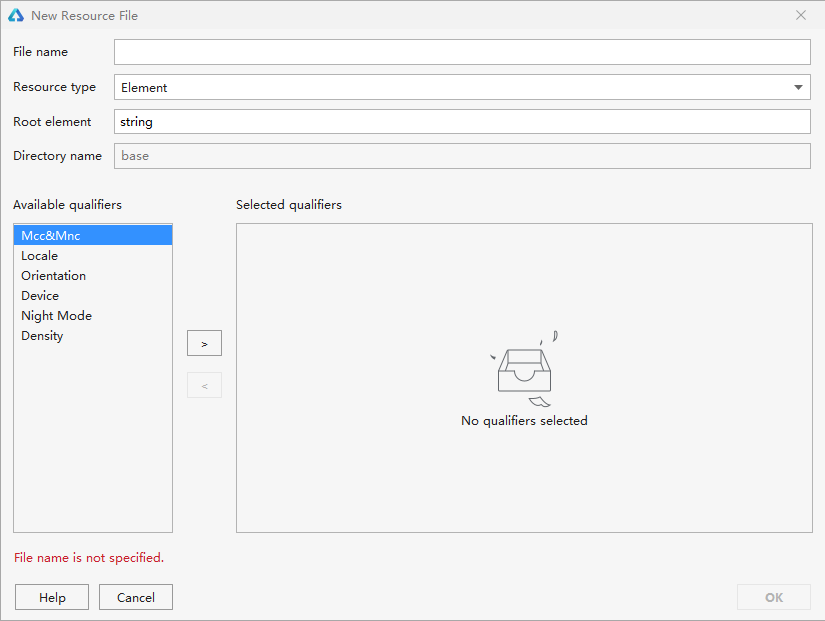
Task: Open Help for this dialog
Action: point(52,597)
